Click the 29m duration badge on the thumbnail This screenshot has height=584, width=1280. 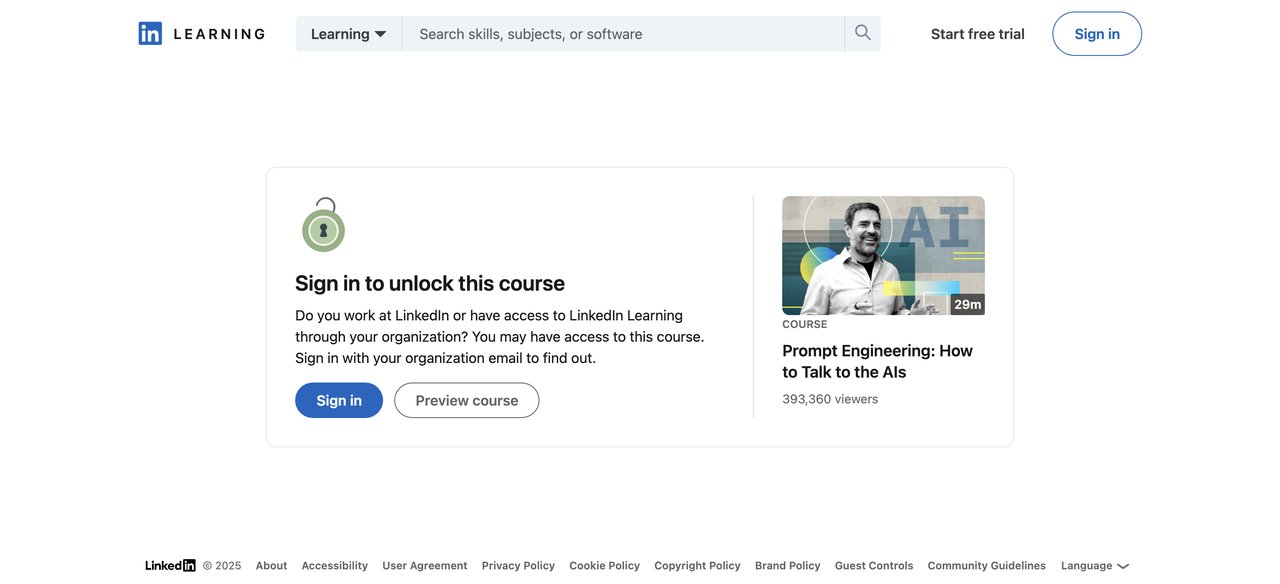tap(967, 304)
